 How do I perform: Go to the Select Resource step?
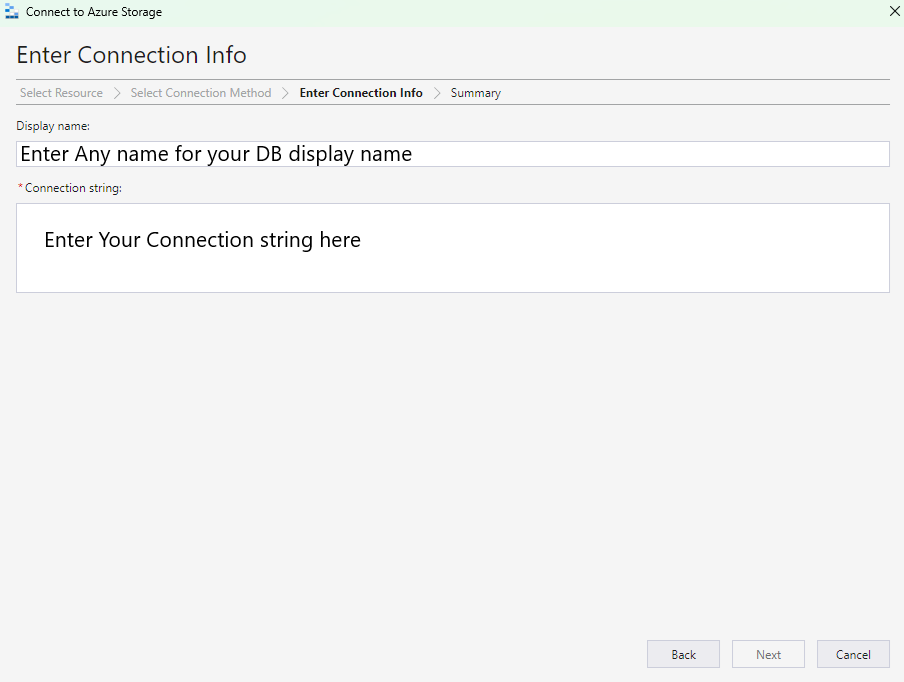point(61,93)
